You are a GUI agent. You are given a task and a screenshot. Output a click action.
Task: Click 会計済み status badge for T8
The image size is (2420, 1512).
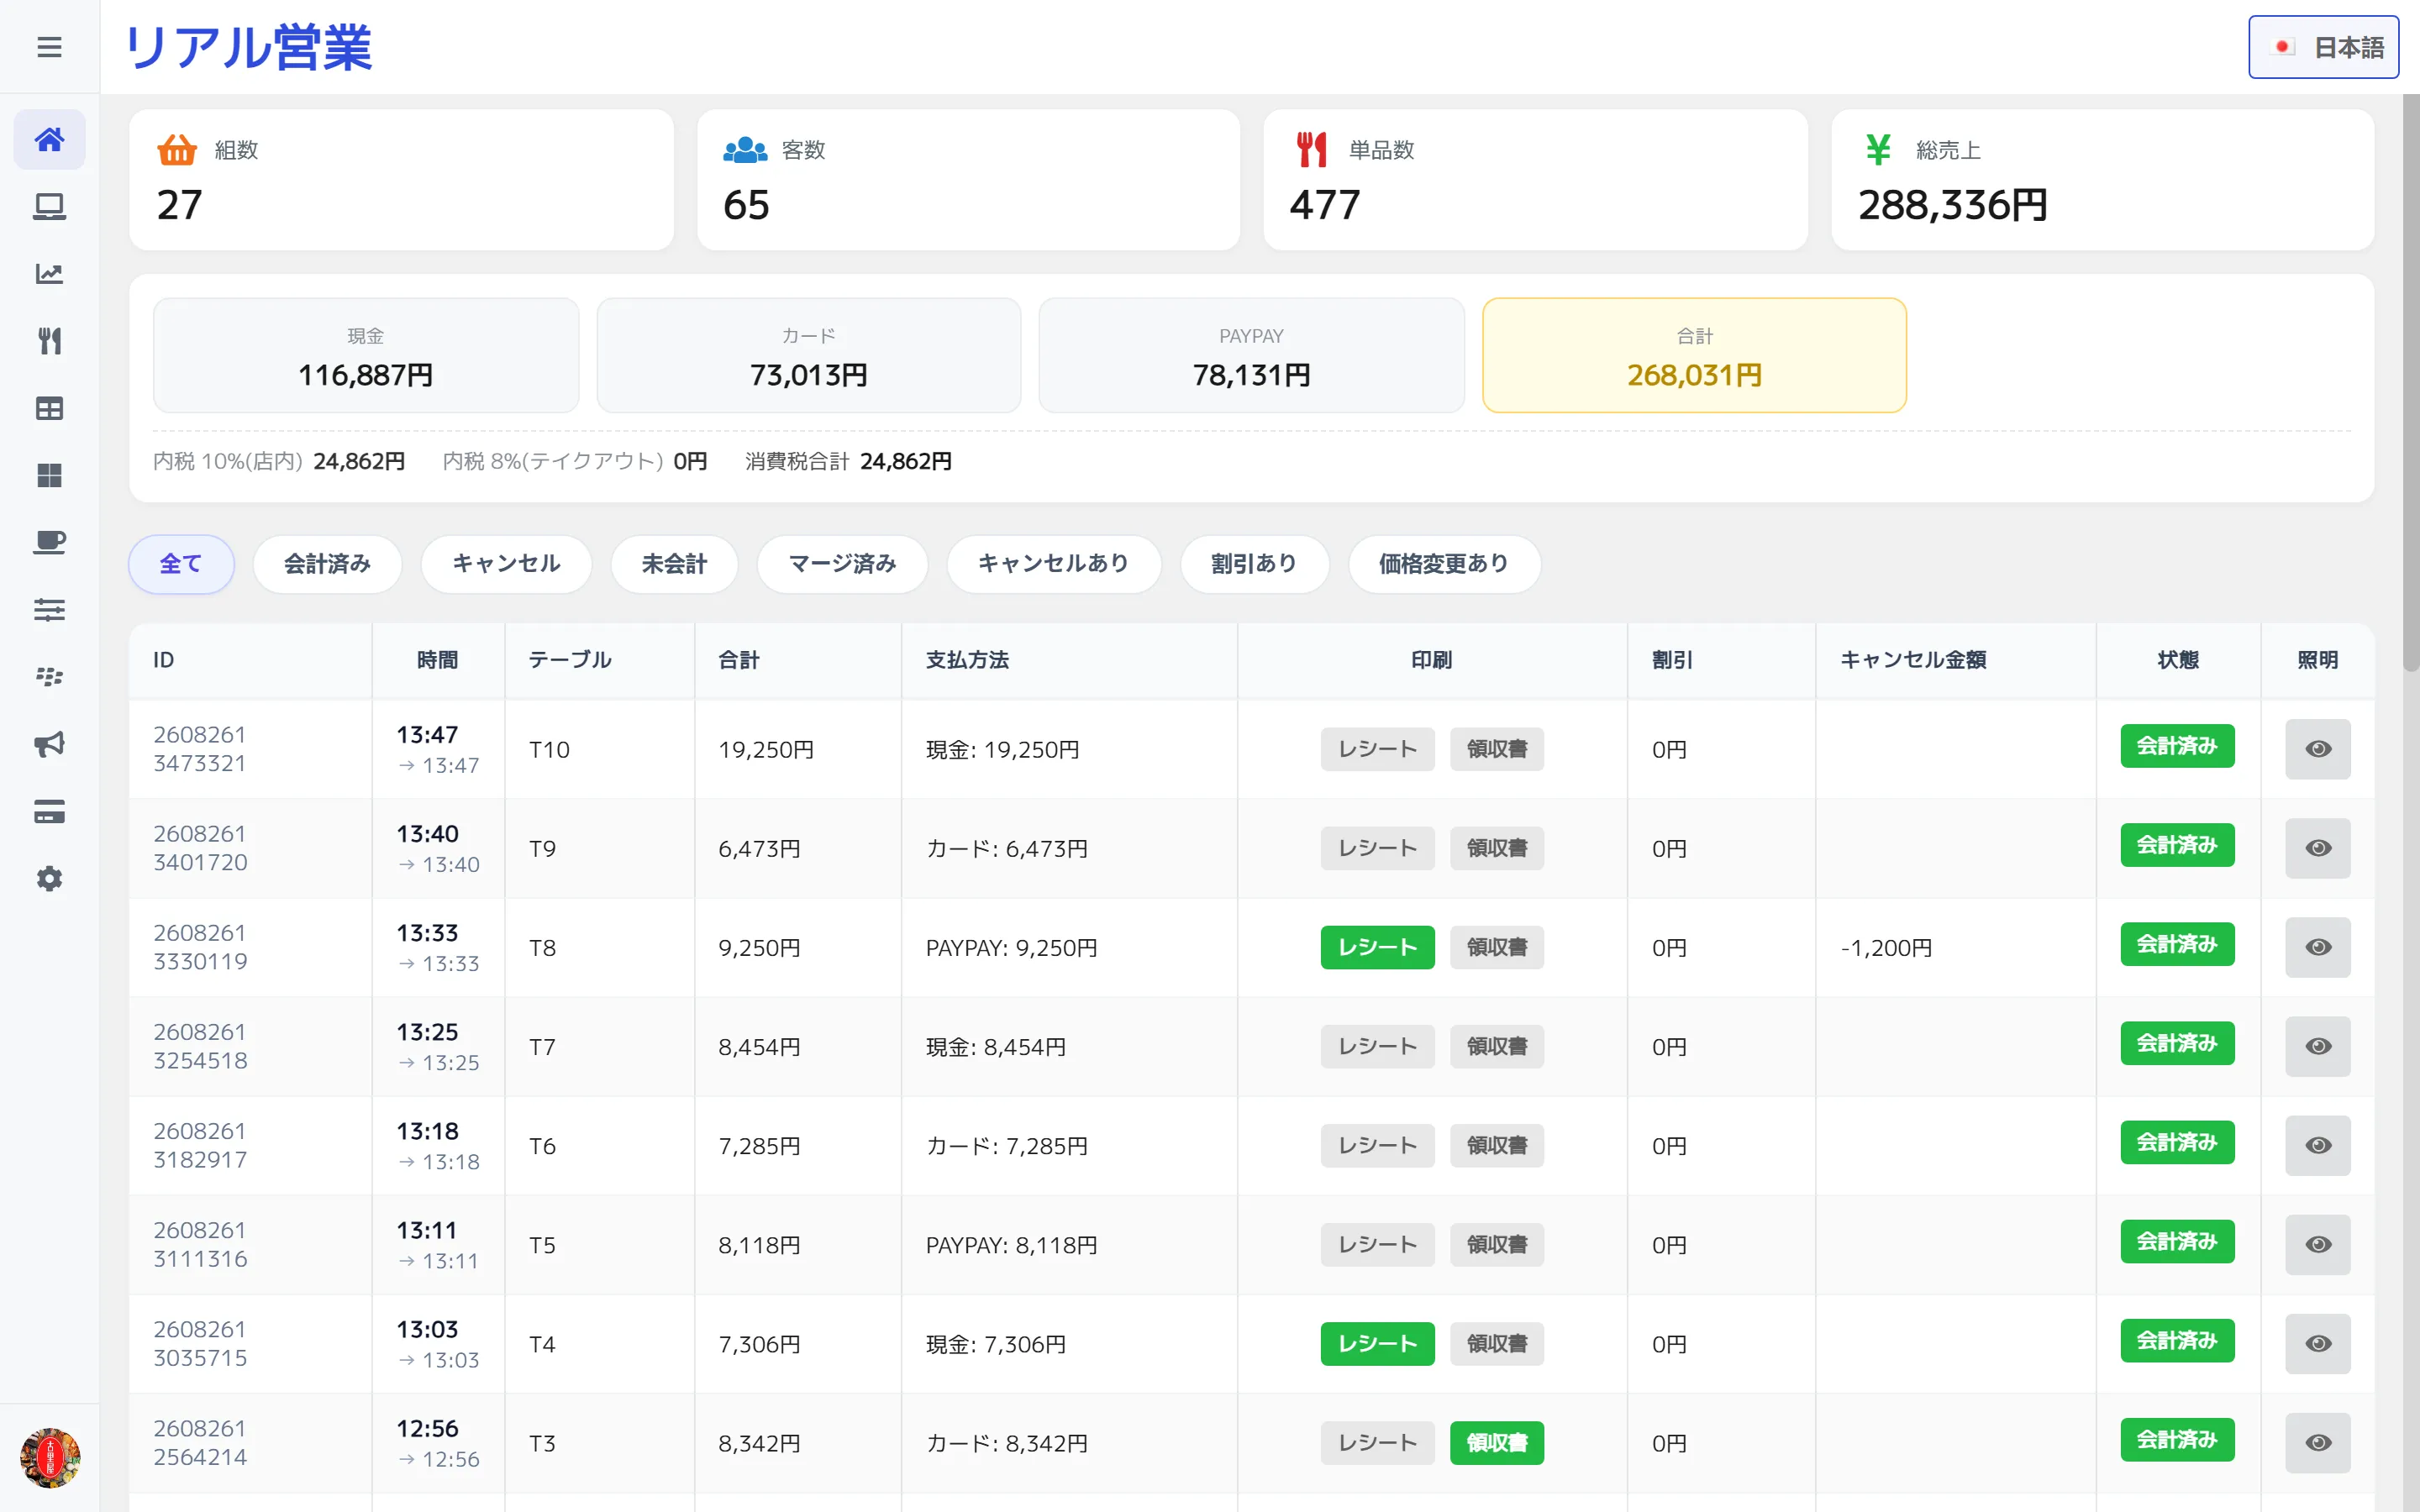click(2177, 944)
